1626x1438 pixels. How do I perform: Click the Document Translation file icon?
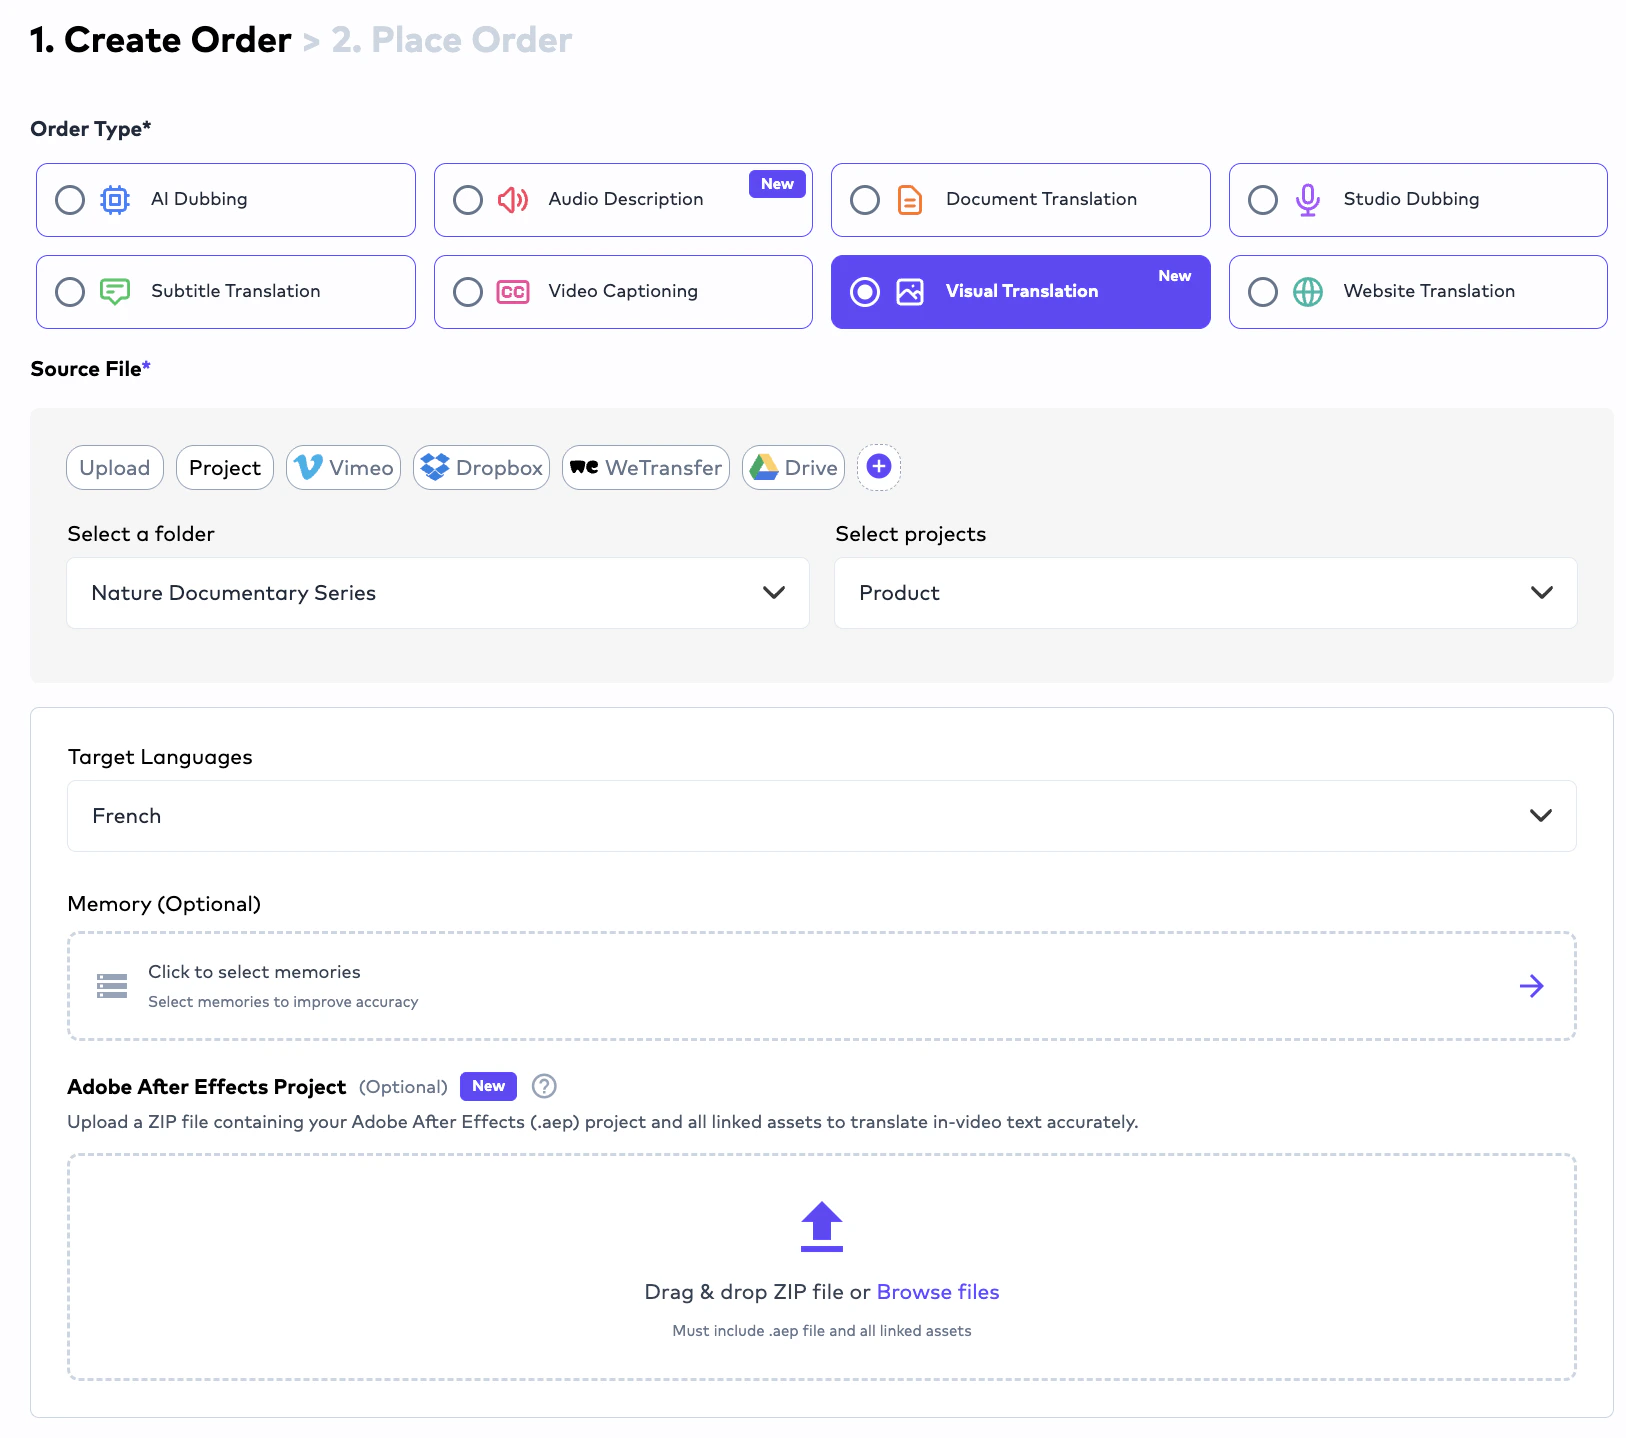[x=910, y=200]
